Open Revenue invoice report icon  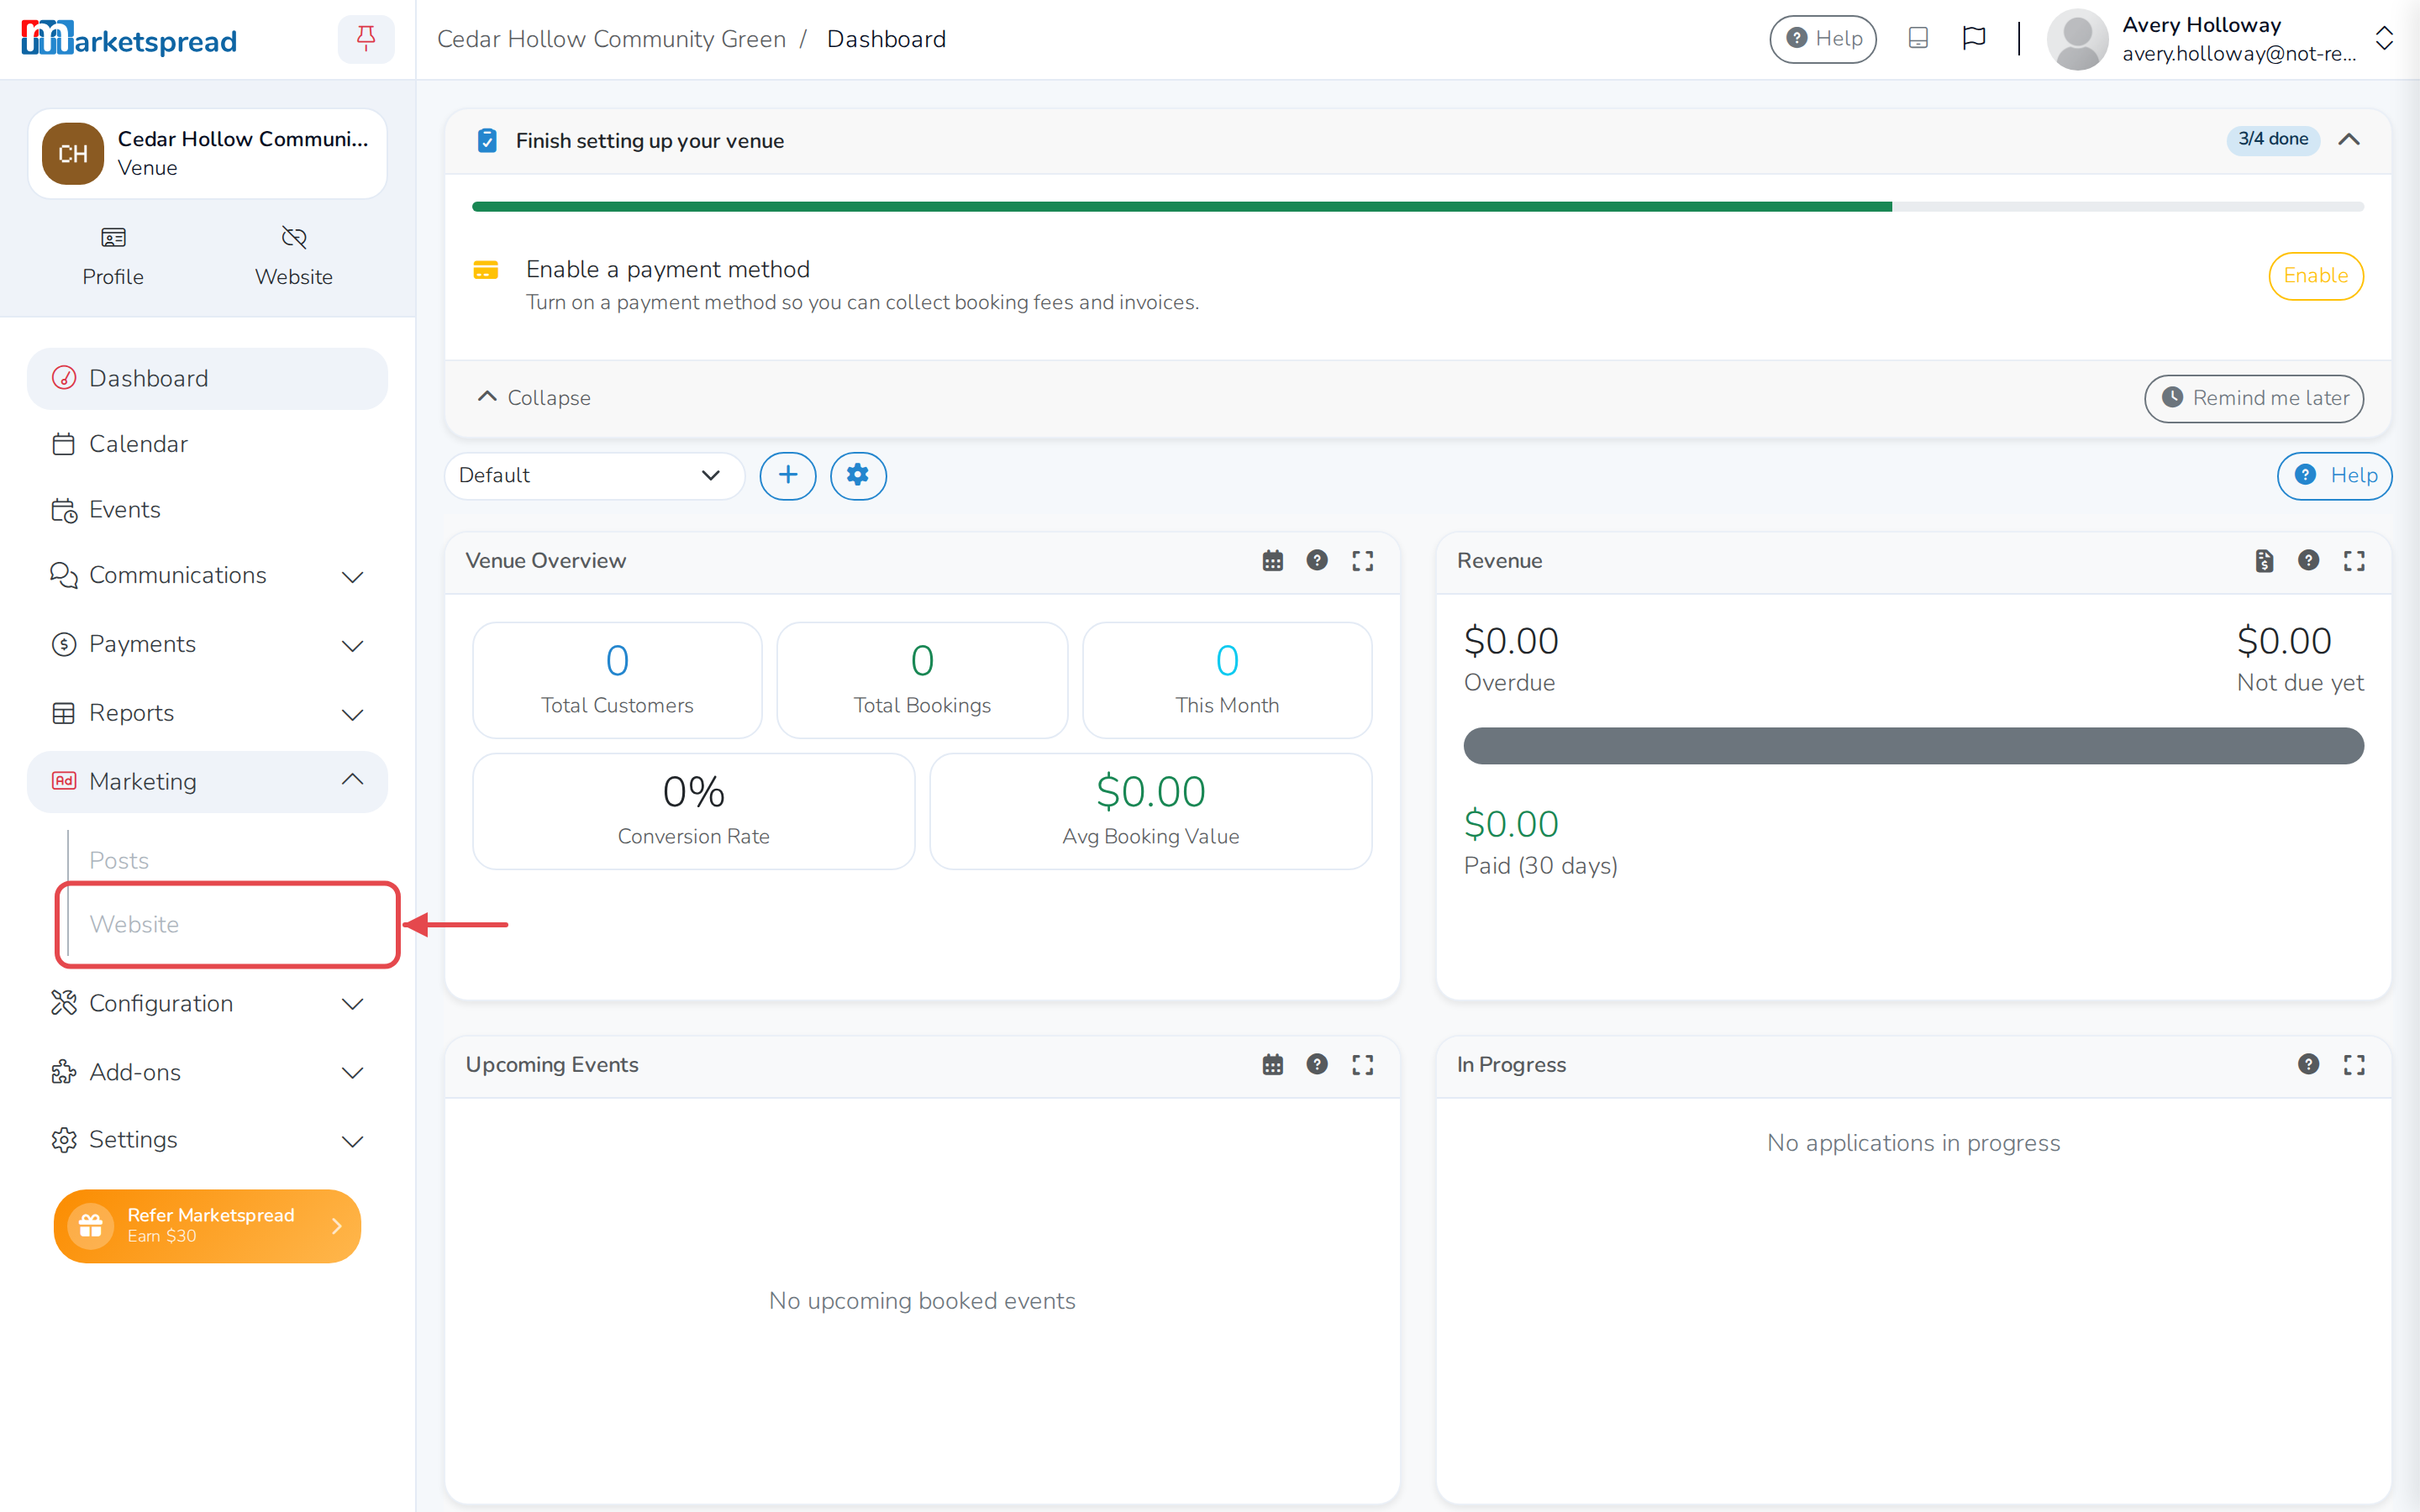pos(2264,561)
